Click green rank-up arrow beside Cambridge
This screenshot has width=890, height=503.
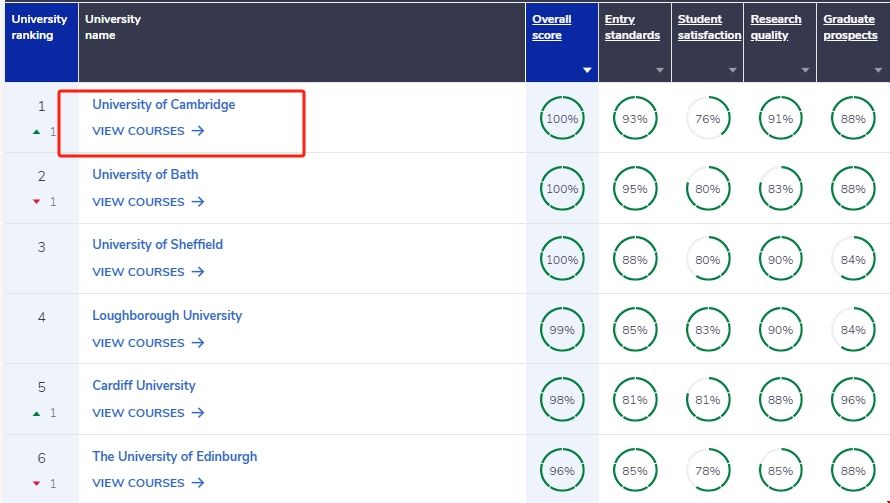(37, 131)
